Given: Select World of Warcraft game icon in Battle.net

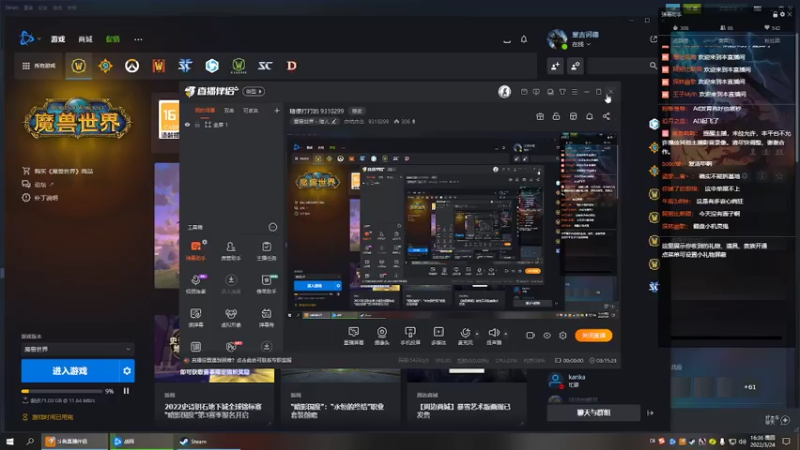Looking at the screenshot, I should pyautogui.click(x=78, y=66).
